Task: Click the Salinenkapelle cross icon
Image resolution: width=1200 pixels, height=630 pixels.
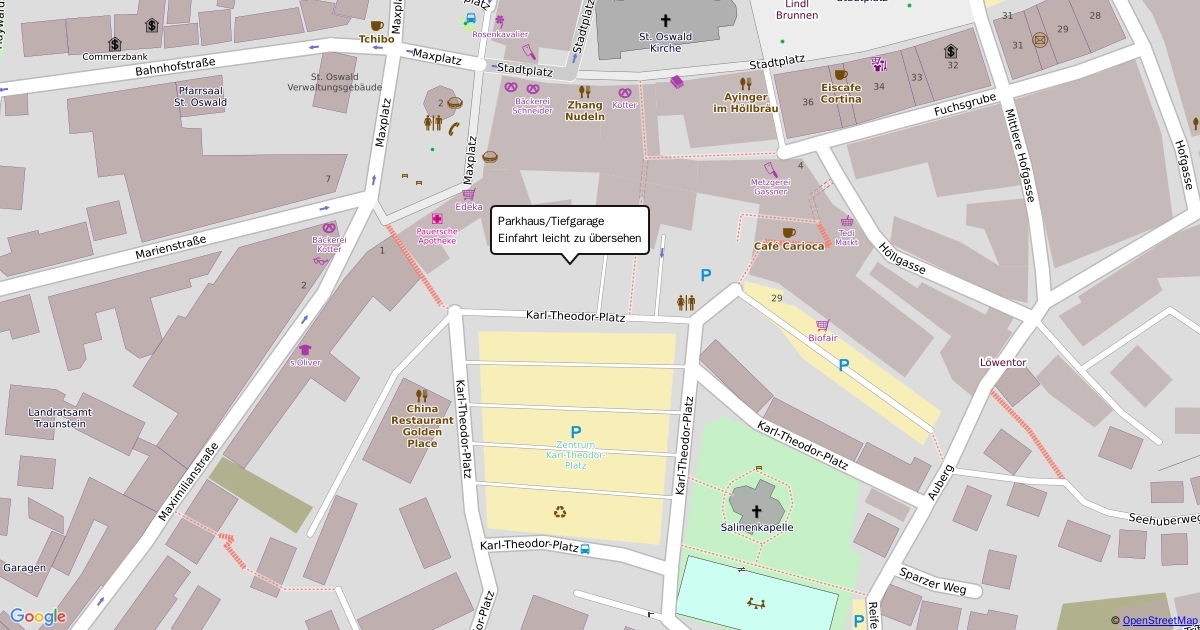Action: (x=756, y=511)
